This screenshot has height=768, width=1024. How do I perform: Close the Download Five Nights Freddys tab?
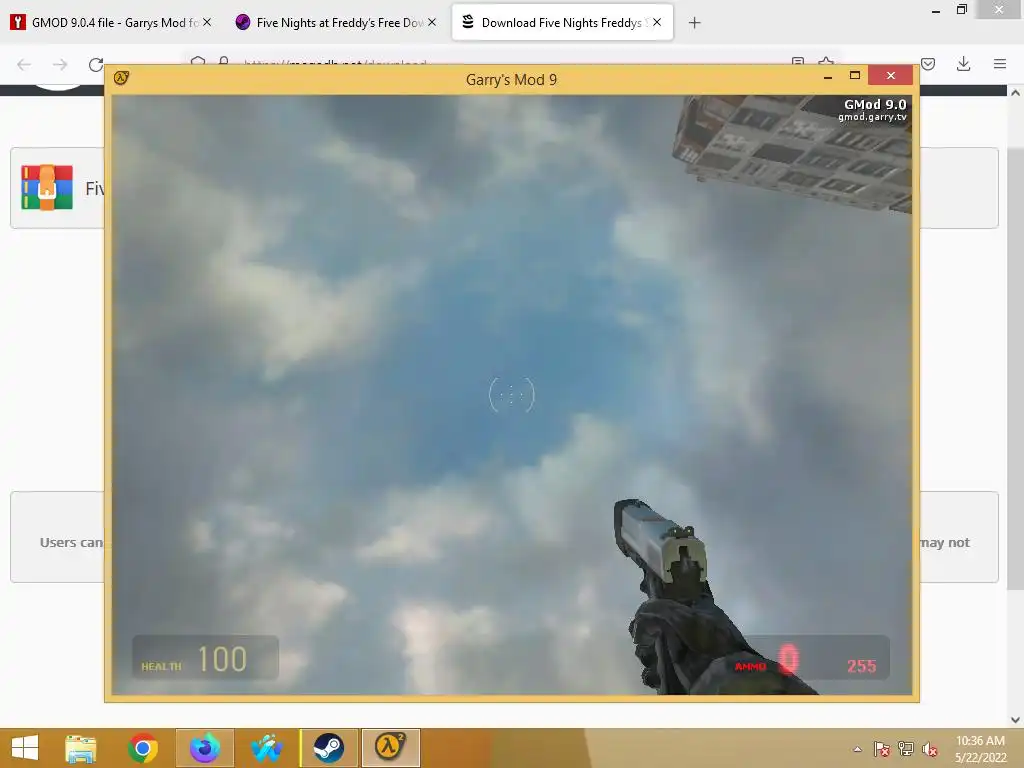click(657, 22)
